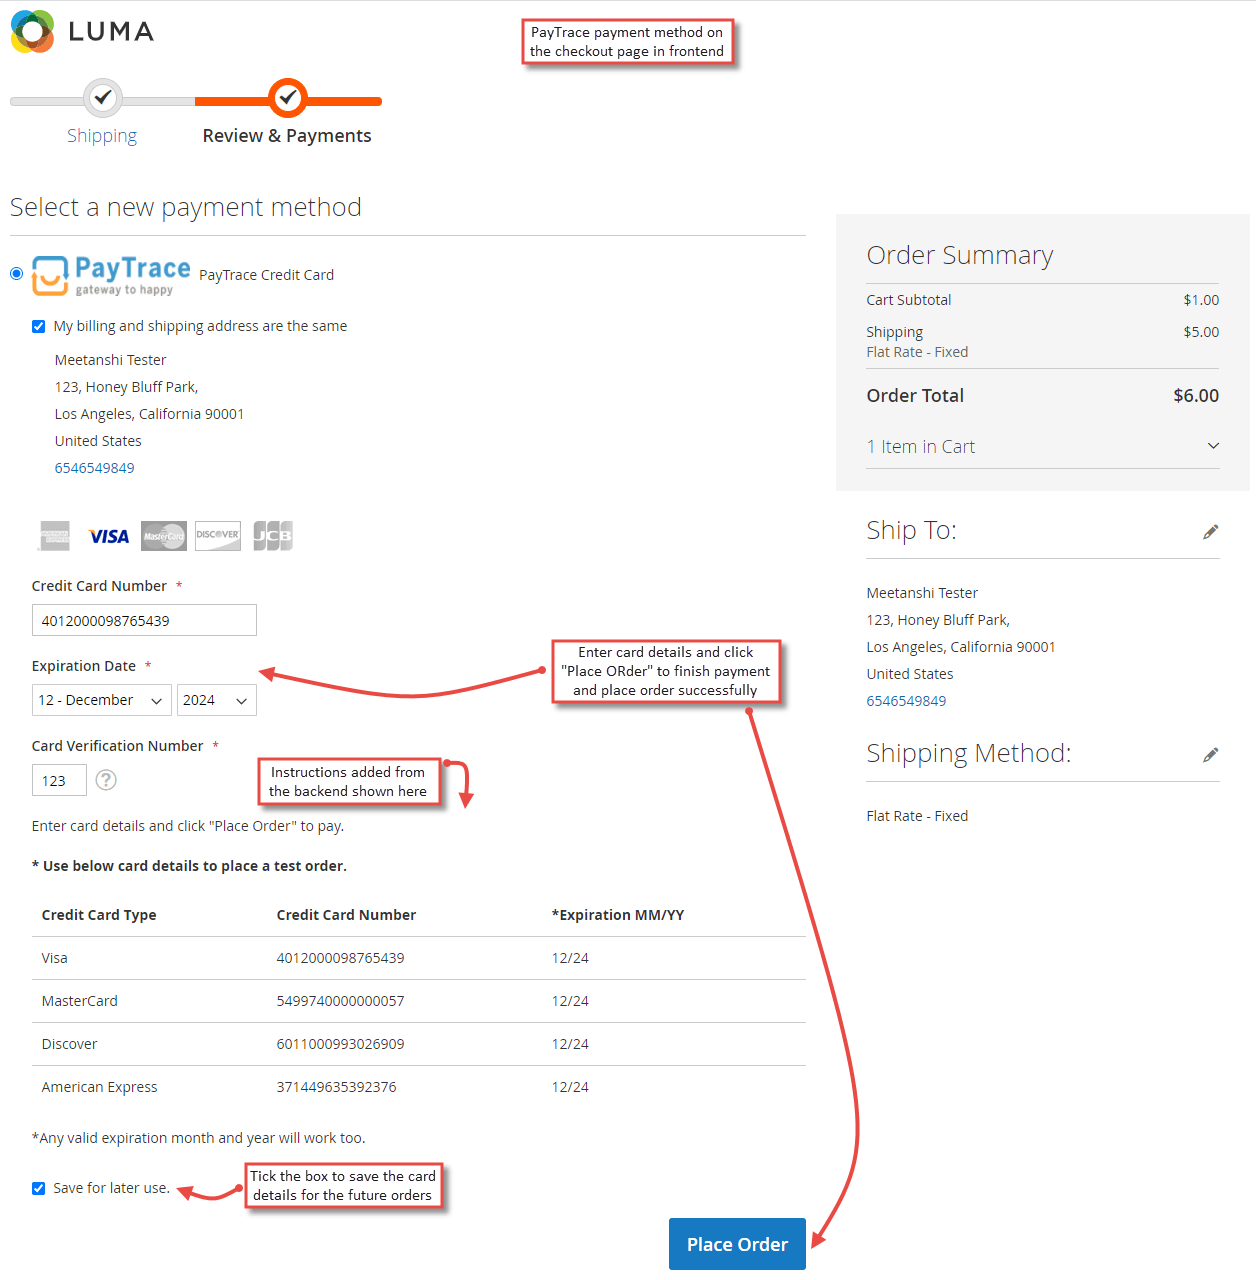Click the PayTrace gateway logo
Viewport: 1256px width, 1280px height.
[111, 275]
